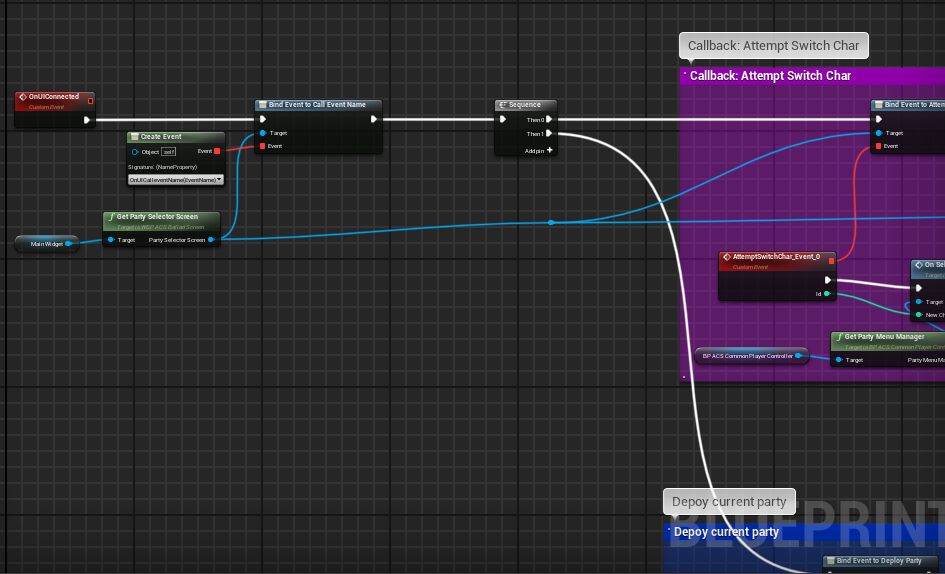Image resolution: width=945 pixels, height=574 pixels.
Task: Click Target pin on Bind Event to Atten node
Action: coord(879,133)
